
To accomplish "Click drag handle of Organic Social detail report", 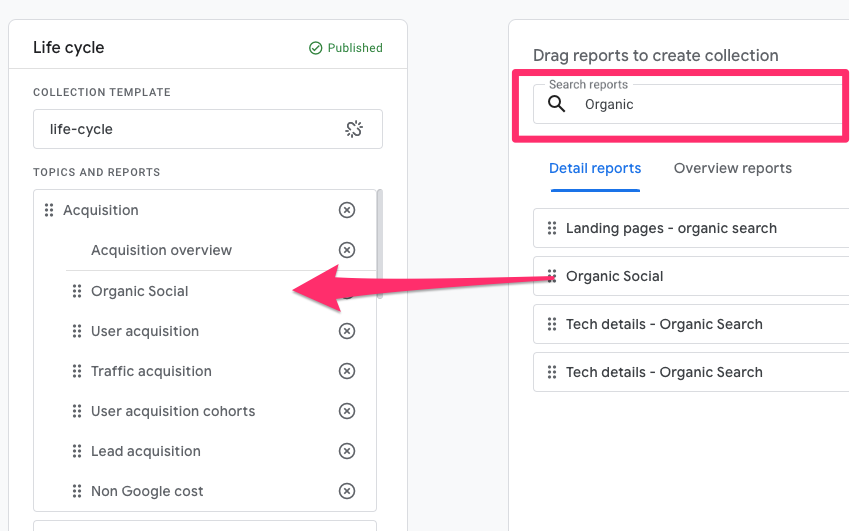I will (x=552, y=276).
